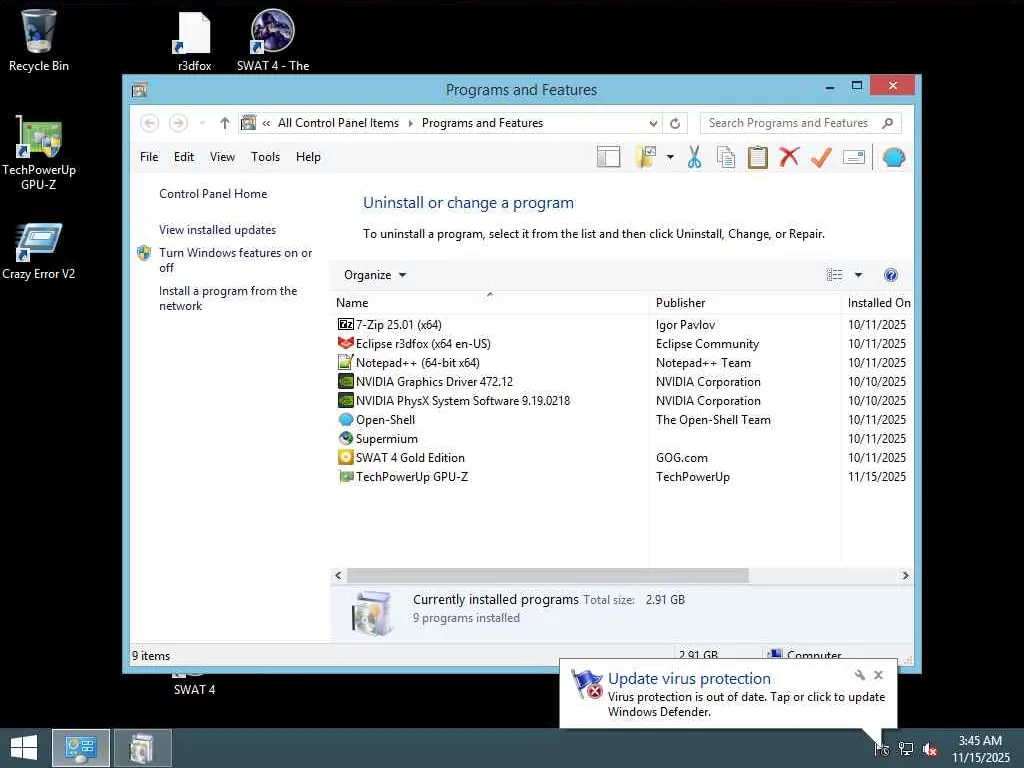Expand the view options dropdown arrow
This screenshot has width=1024, height=768.
pos(858,275)
